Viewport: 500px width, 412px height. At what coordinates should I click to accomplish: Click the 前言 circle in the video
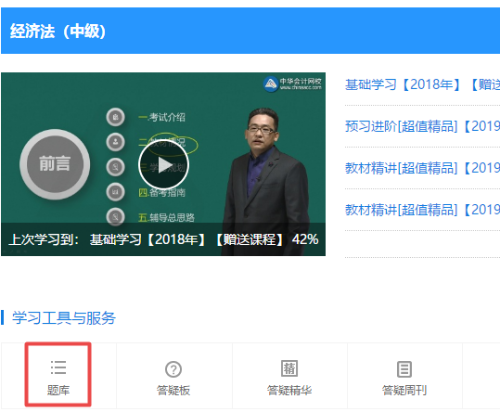(x=55, y=164)
